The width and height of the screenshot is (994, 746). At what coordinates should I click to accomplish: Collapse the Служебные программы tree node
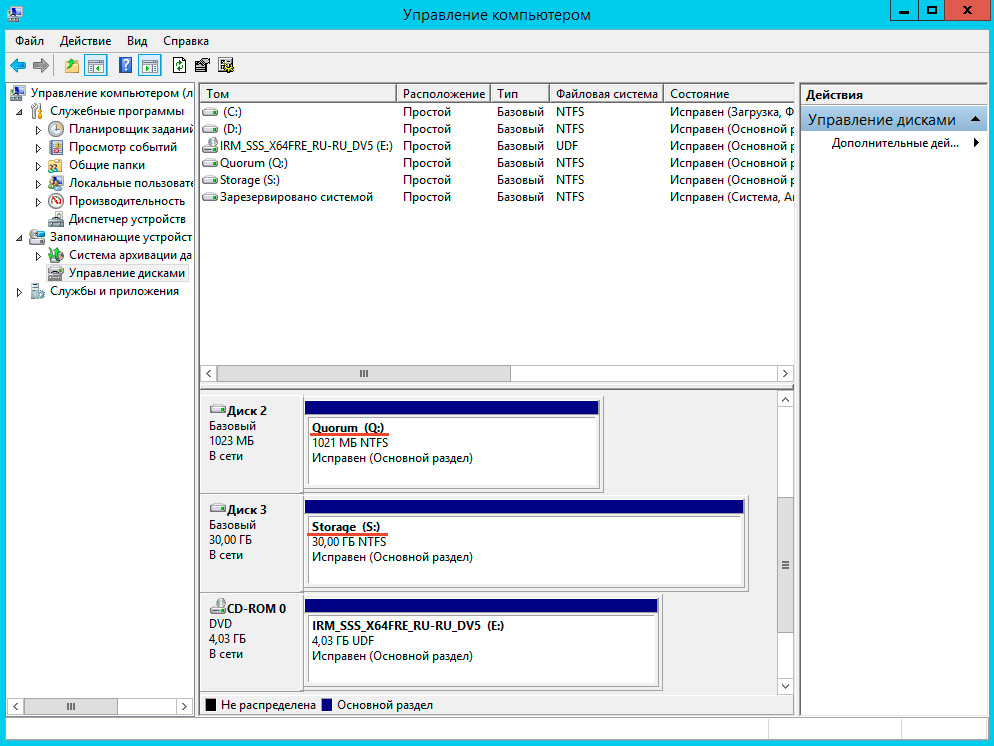(x=21, y=112)
